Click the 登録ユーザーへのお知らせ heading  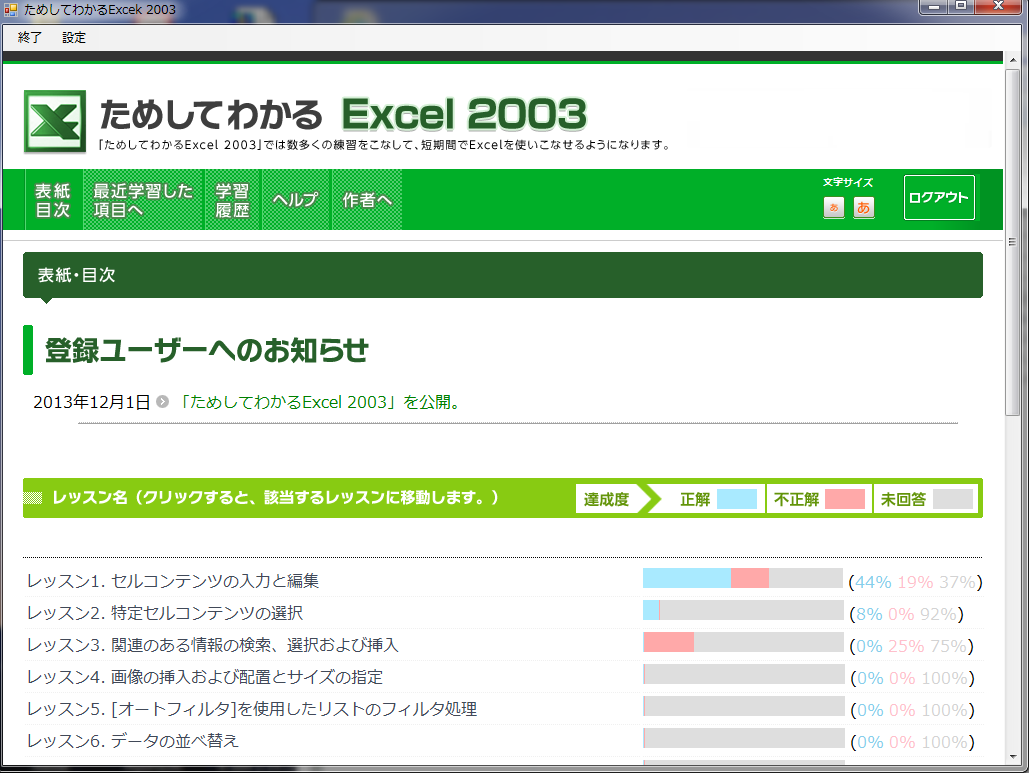coord(207,350)
